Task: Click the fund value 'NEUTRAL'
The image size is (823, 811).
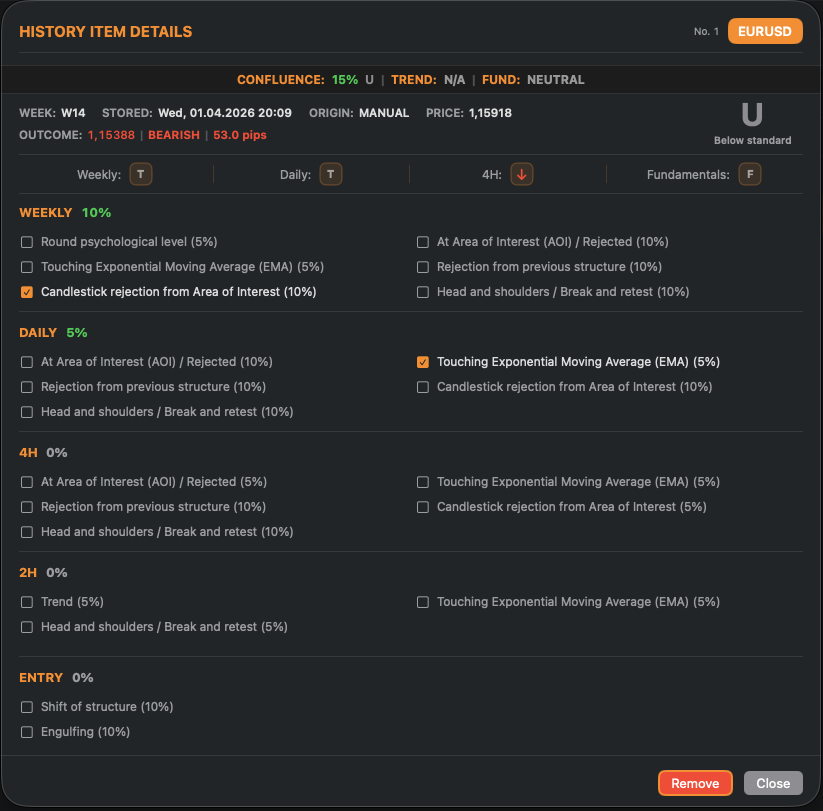Action: click(555, 80)
